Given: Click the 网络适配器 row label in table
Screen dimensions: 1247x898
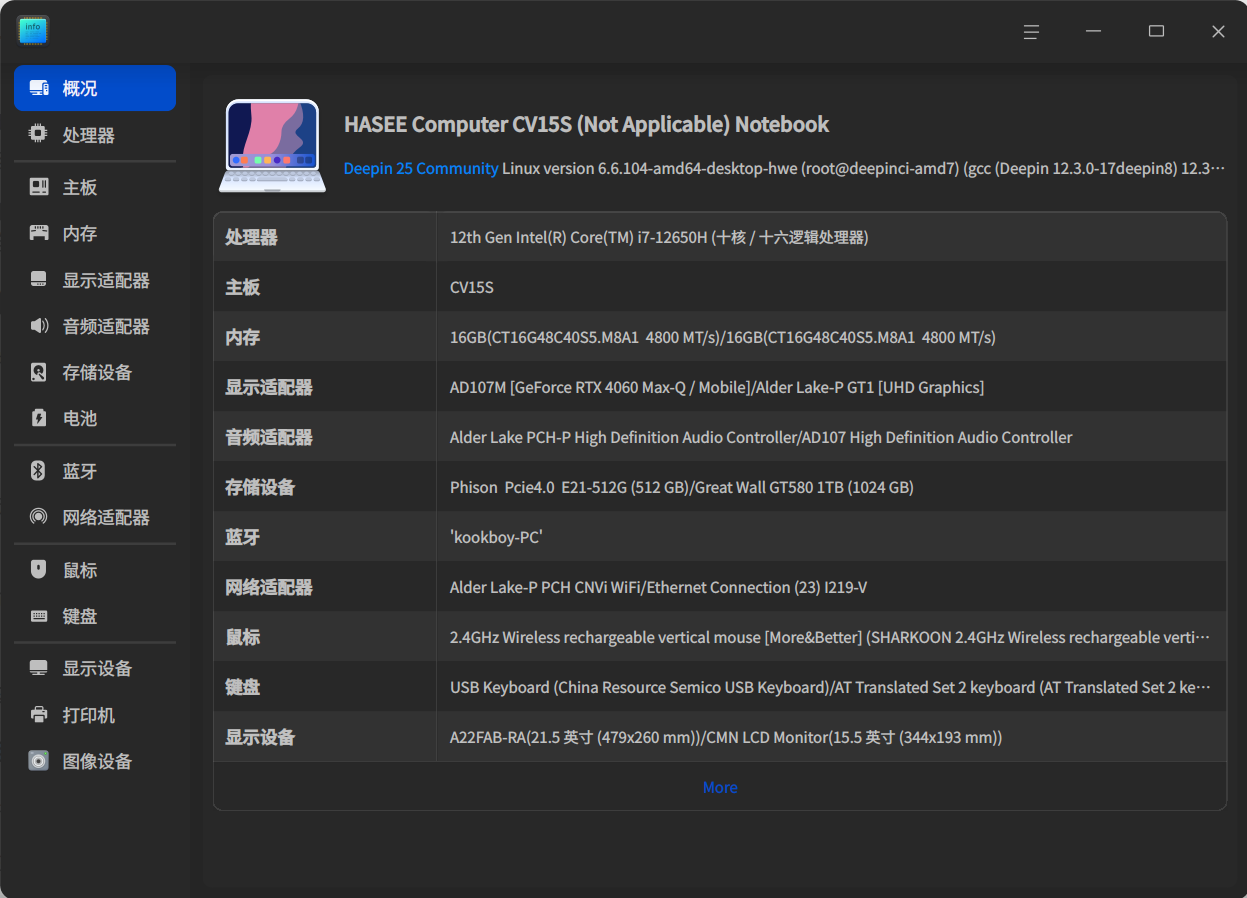Looking at the screenshot, I should 269,587.
